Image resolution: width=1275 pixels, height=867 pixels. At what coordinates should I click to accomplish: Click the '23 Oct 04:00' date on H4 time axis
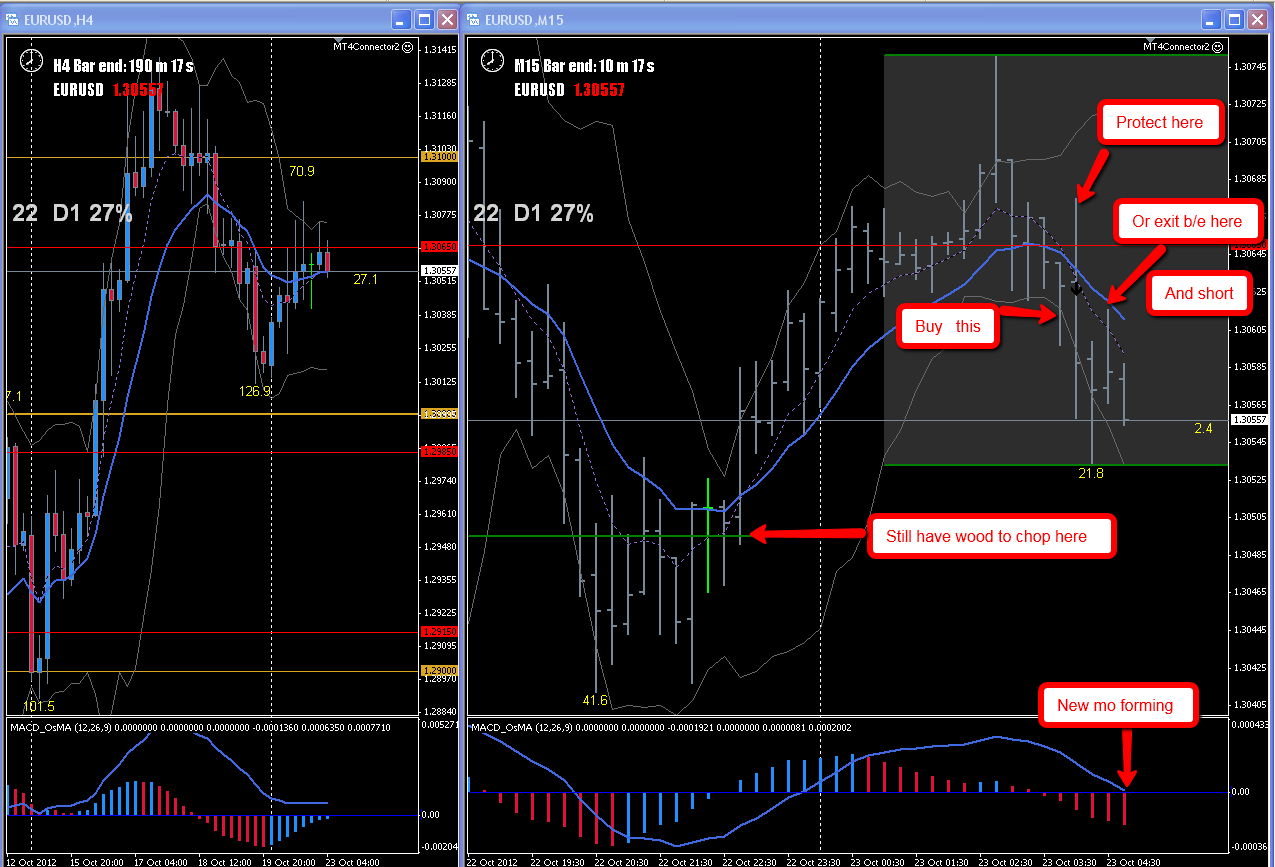click(x=351, y=861)
